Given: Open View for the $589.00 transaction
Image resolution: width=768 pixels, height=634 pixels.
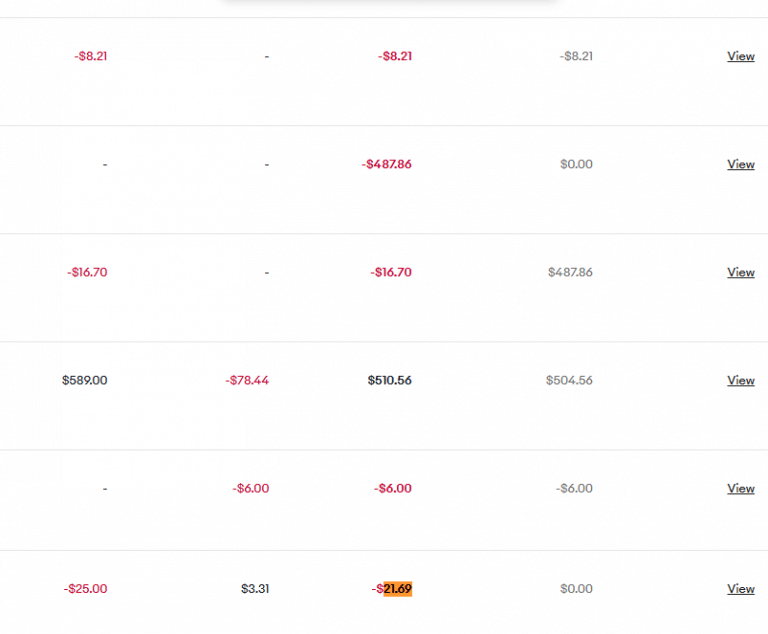Looking at the screenshot, I should click(740, 380).
